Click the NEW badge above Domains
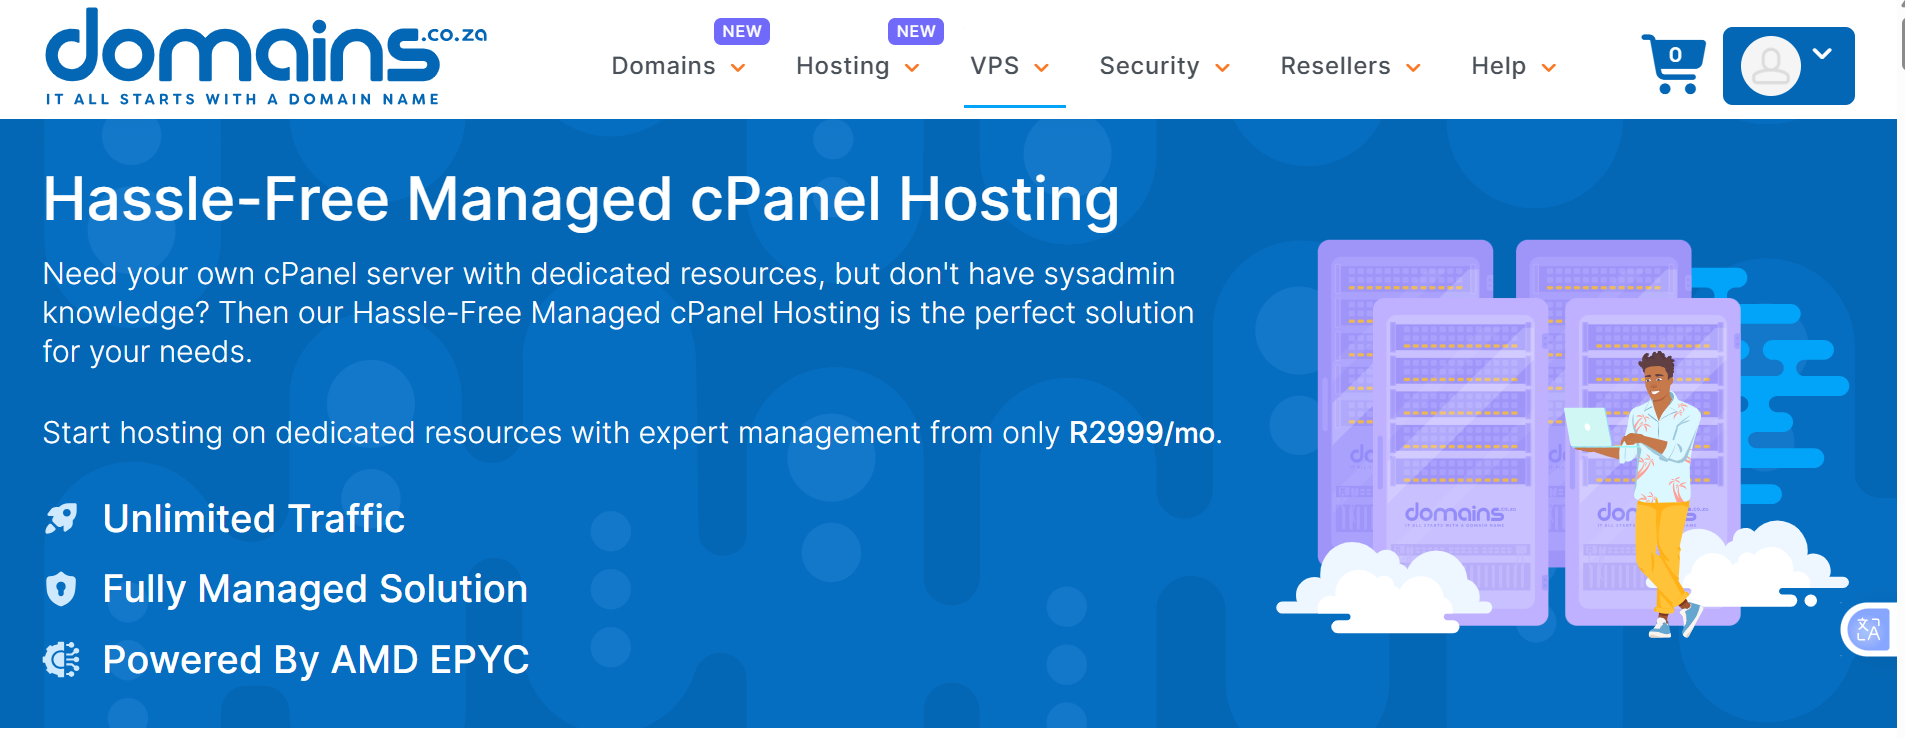This screenshot has width=1905, height=738. tap(742, 31)
